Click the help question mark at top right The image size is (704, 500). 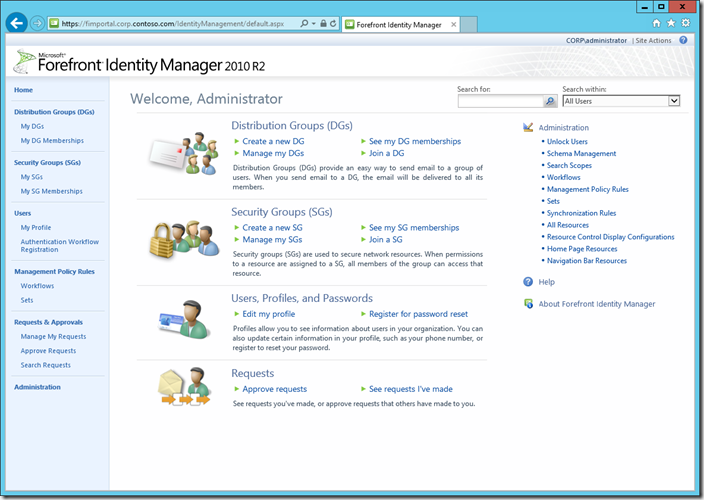(684, 40)
